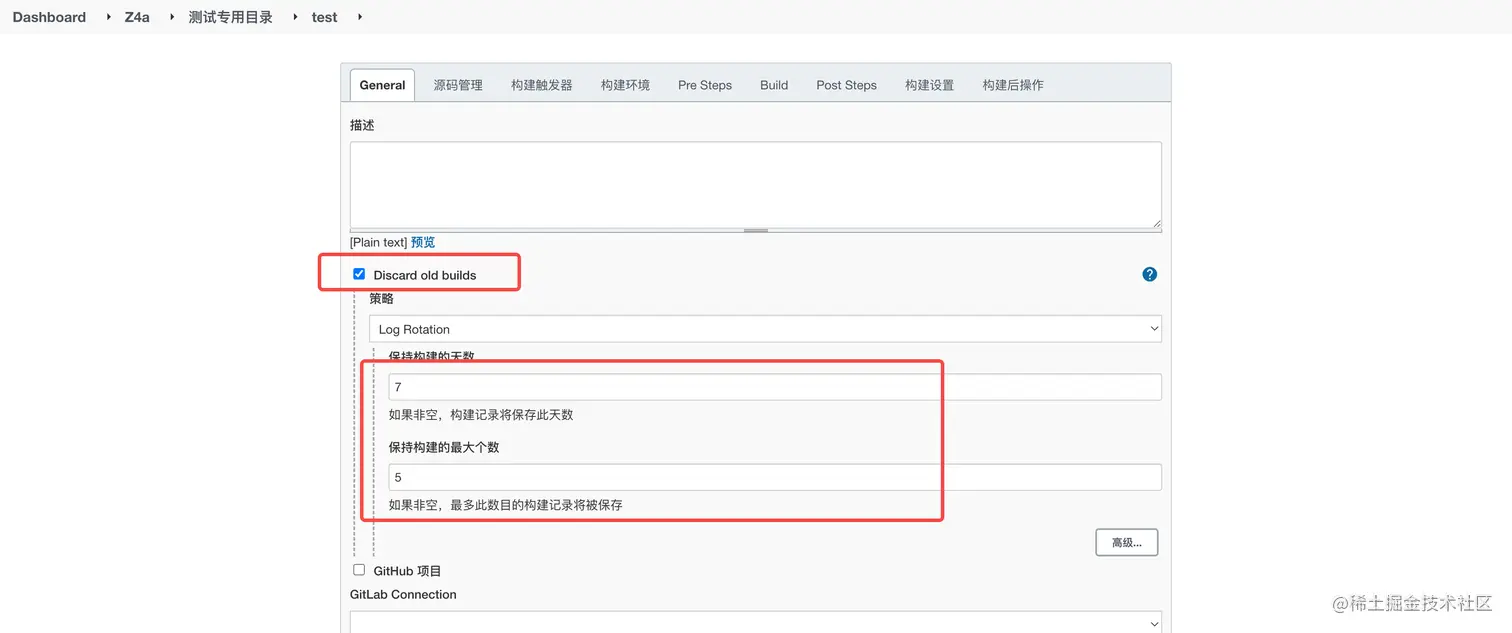The image size is (1512, 633).
Task: Grab the description textarea resize handle
Action: (756, 231)
